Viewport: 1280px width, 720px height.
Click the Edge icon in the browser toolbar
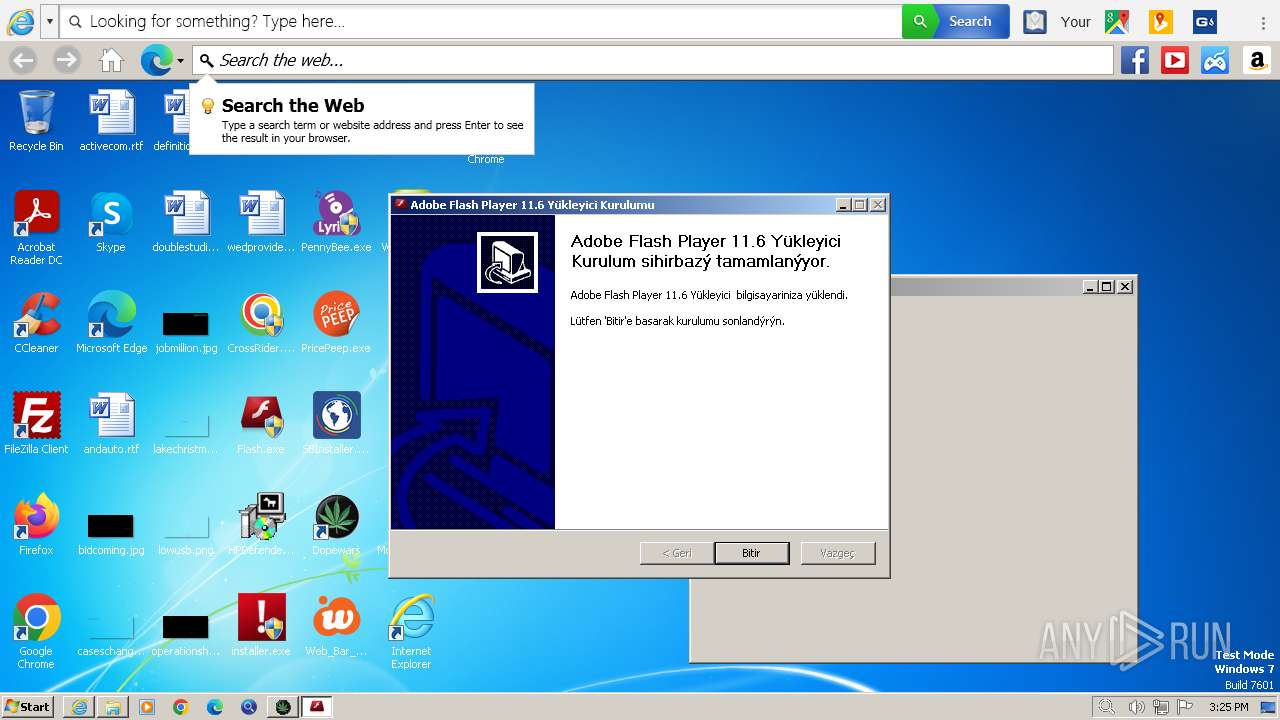coord(157,60)
